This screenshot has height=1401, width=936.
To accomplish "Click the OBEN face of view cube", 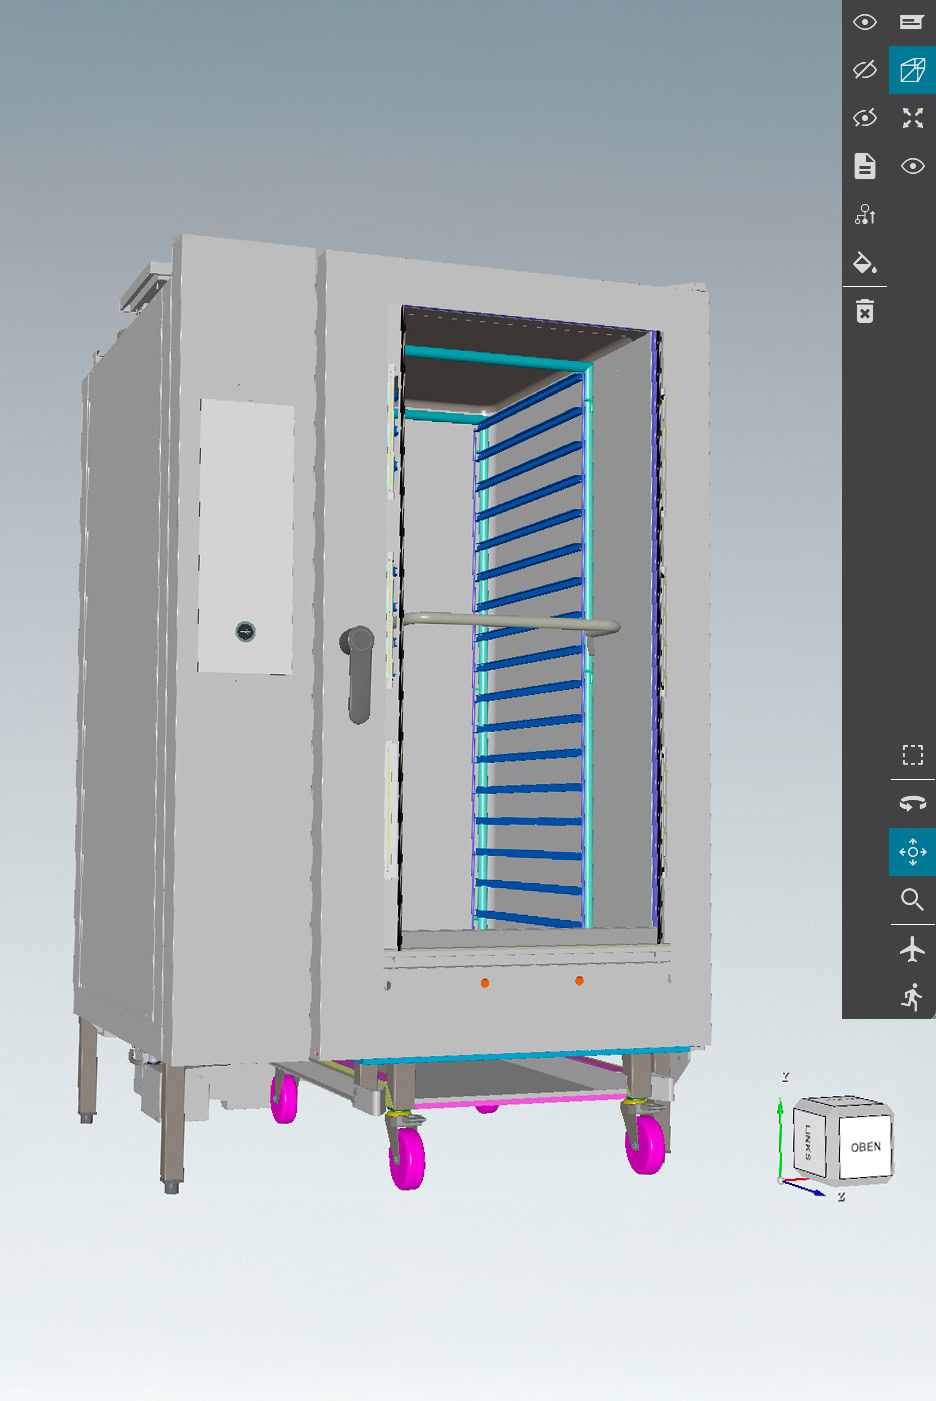I will 866,1147.
